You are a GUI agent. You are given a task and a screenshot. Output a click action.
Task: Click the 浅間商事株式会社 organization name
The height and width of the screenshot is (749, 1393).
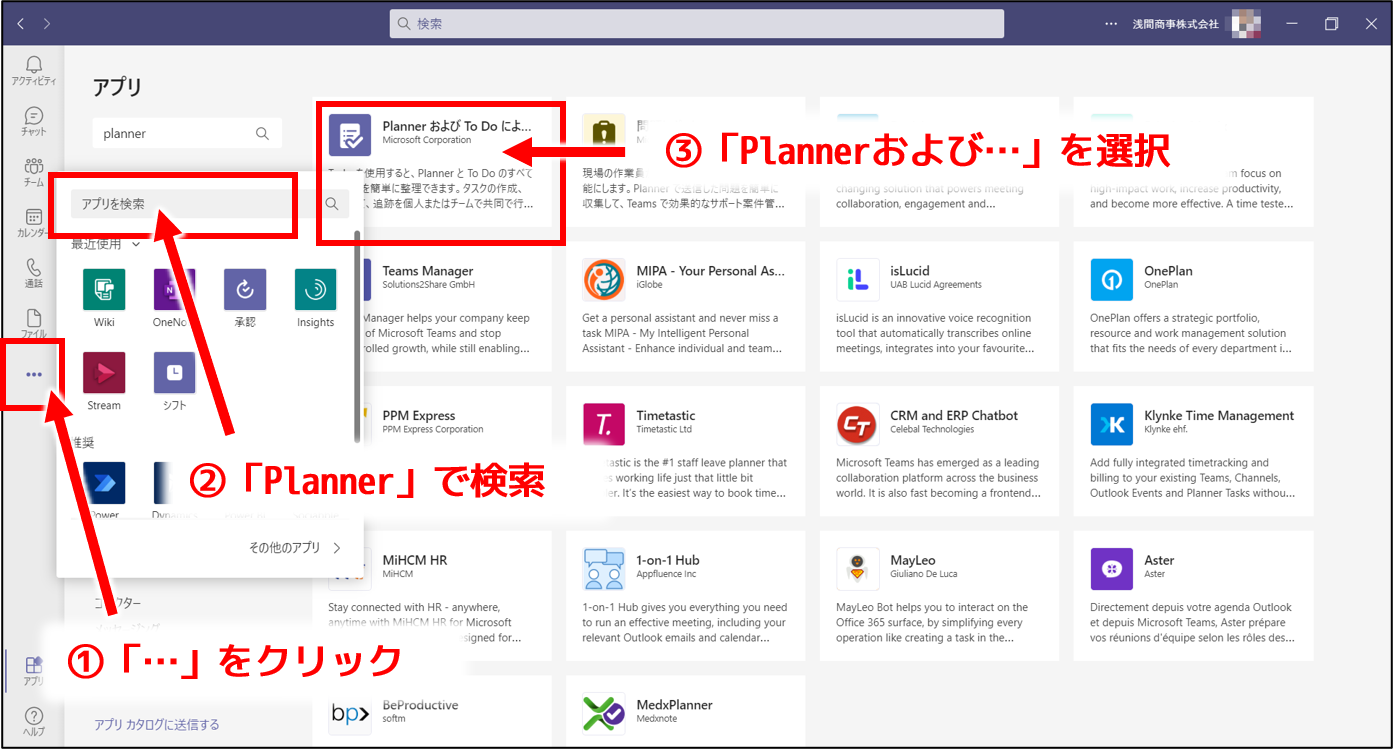pyautogui.click(x=1175, y=24)
